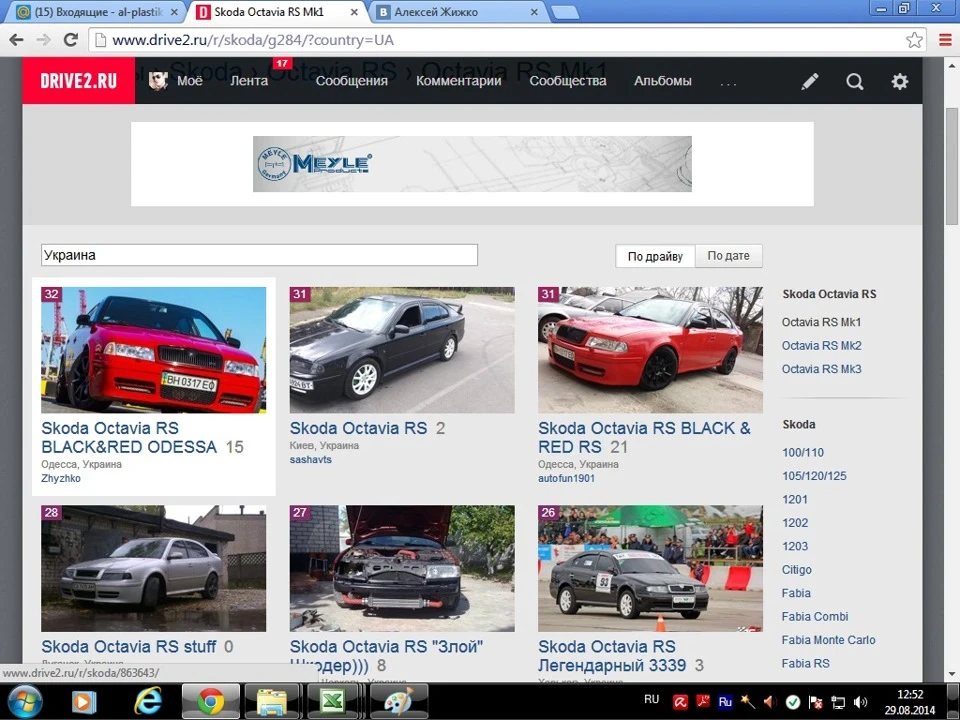The height and width of the screenshot is (720, 960).
Task: Sort by По дате
Action: tap(729, 256)
